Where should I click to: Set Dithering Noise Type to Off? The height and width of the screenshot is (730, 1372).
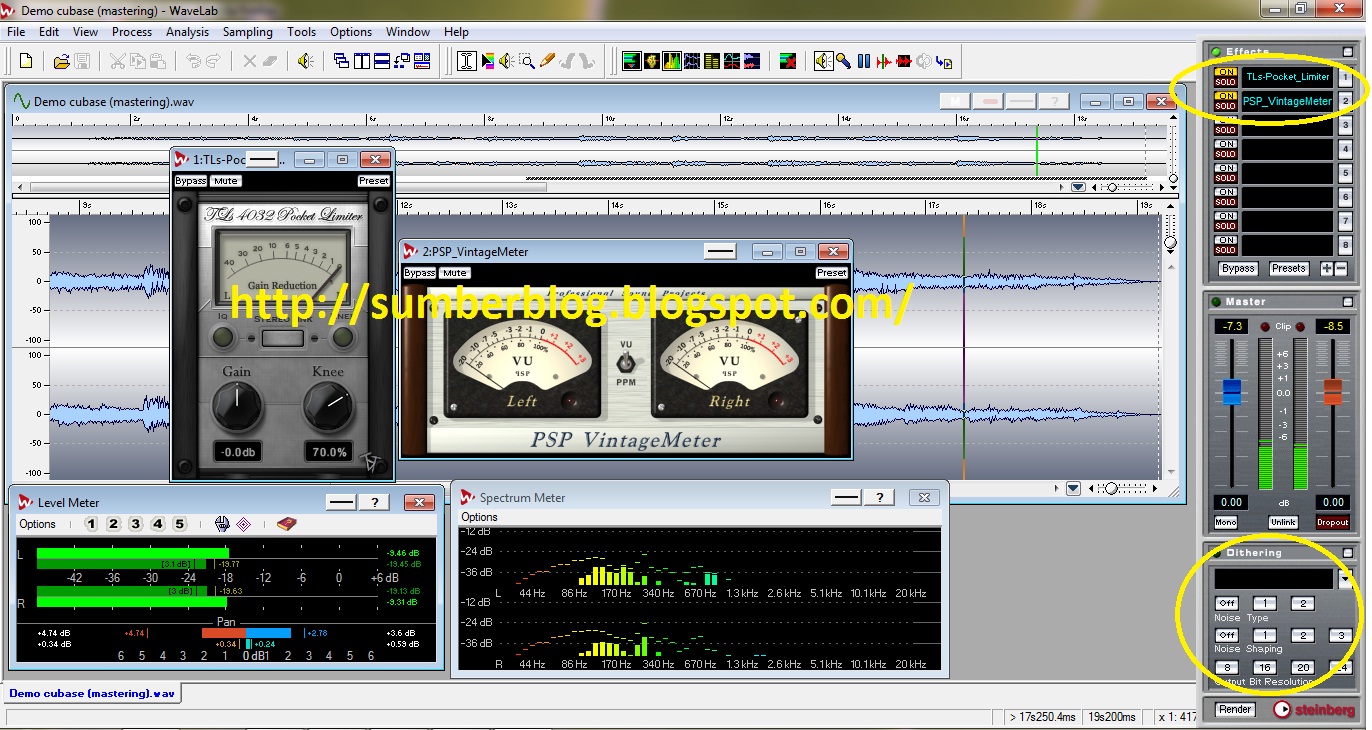(1226, 603)
